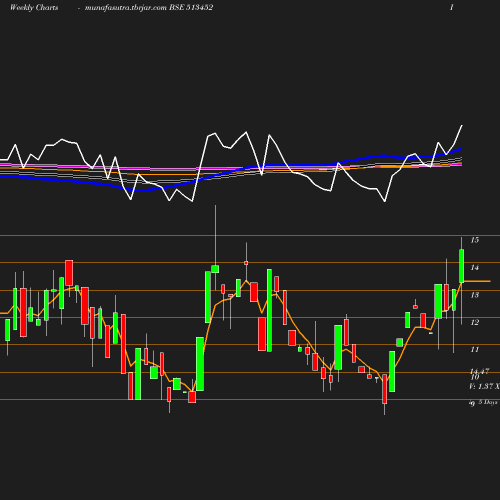The width and height of the screenshot is (500, 500).
Task: Click the "Weekly Charts" title text
Action: (x=34, y=7)
